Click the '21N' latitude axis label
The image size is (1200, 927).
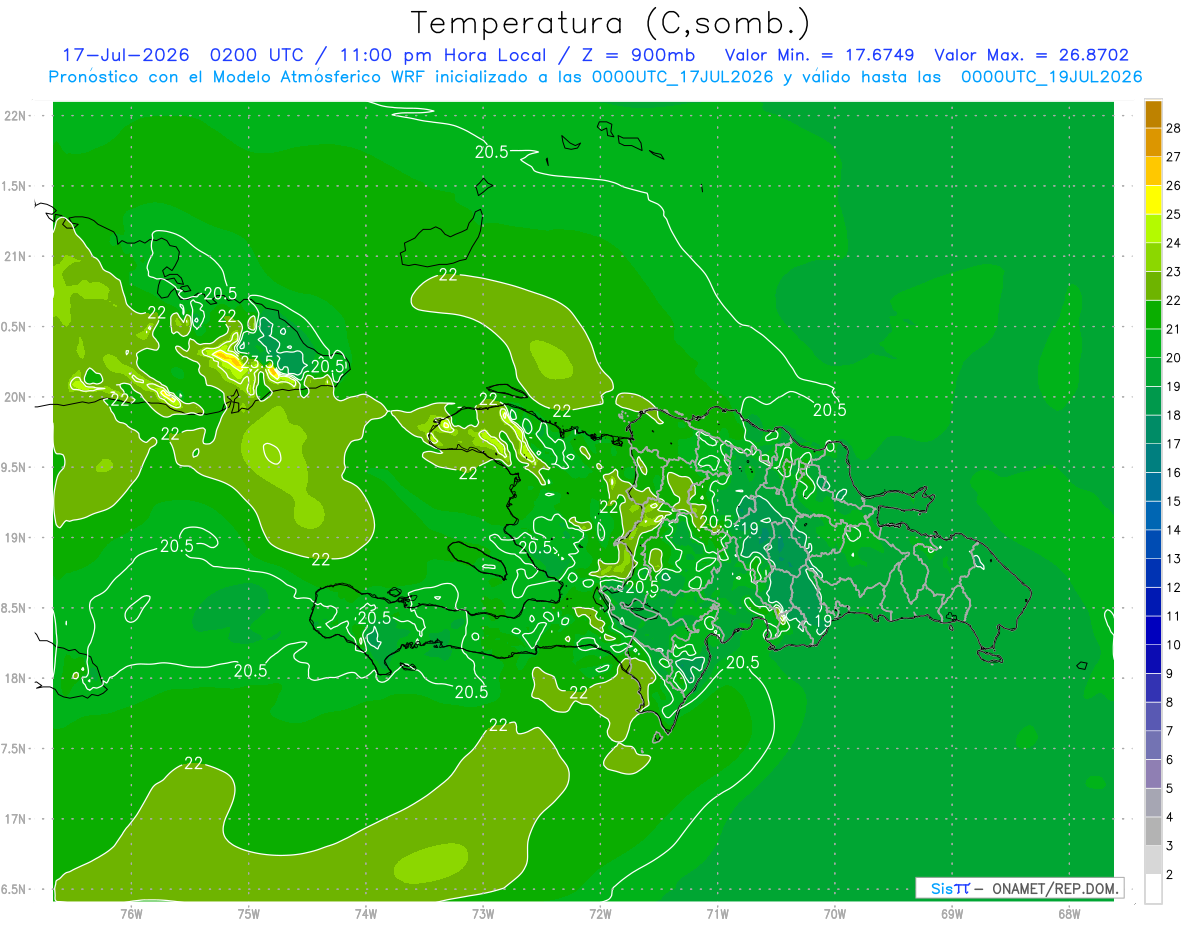(x=15, y=256)
